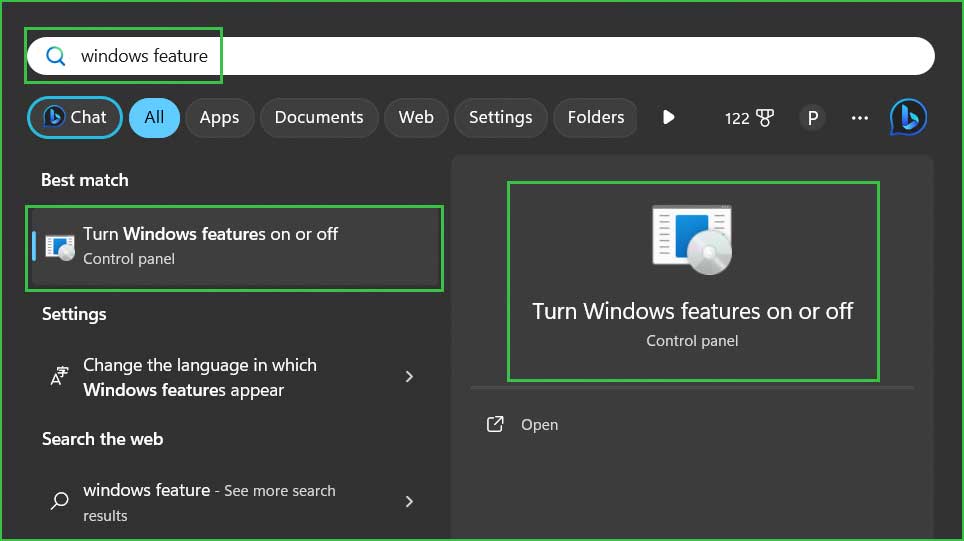Screen dimensions: 964x541
Task: Open Bing Chat filter button
Action: [75, 117]
